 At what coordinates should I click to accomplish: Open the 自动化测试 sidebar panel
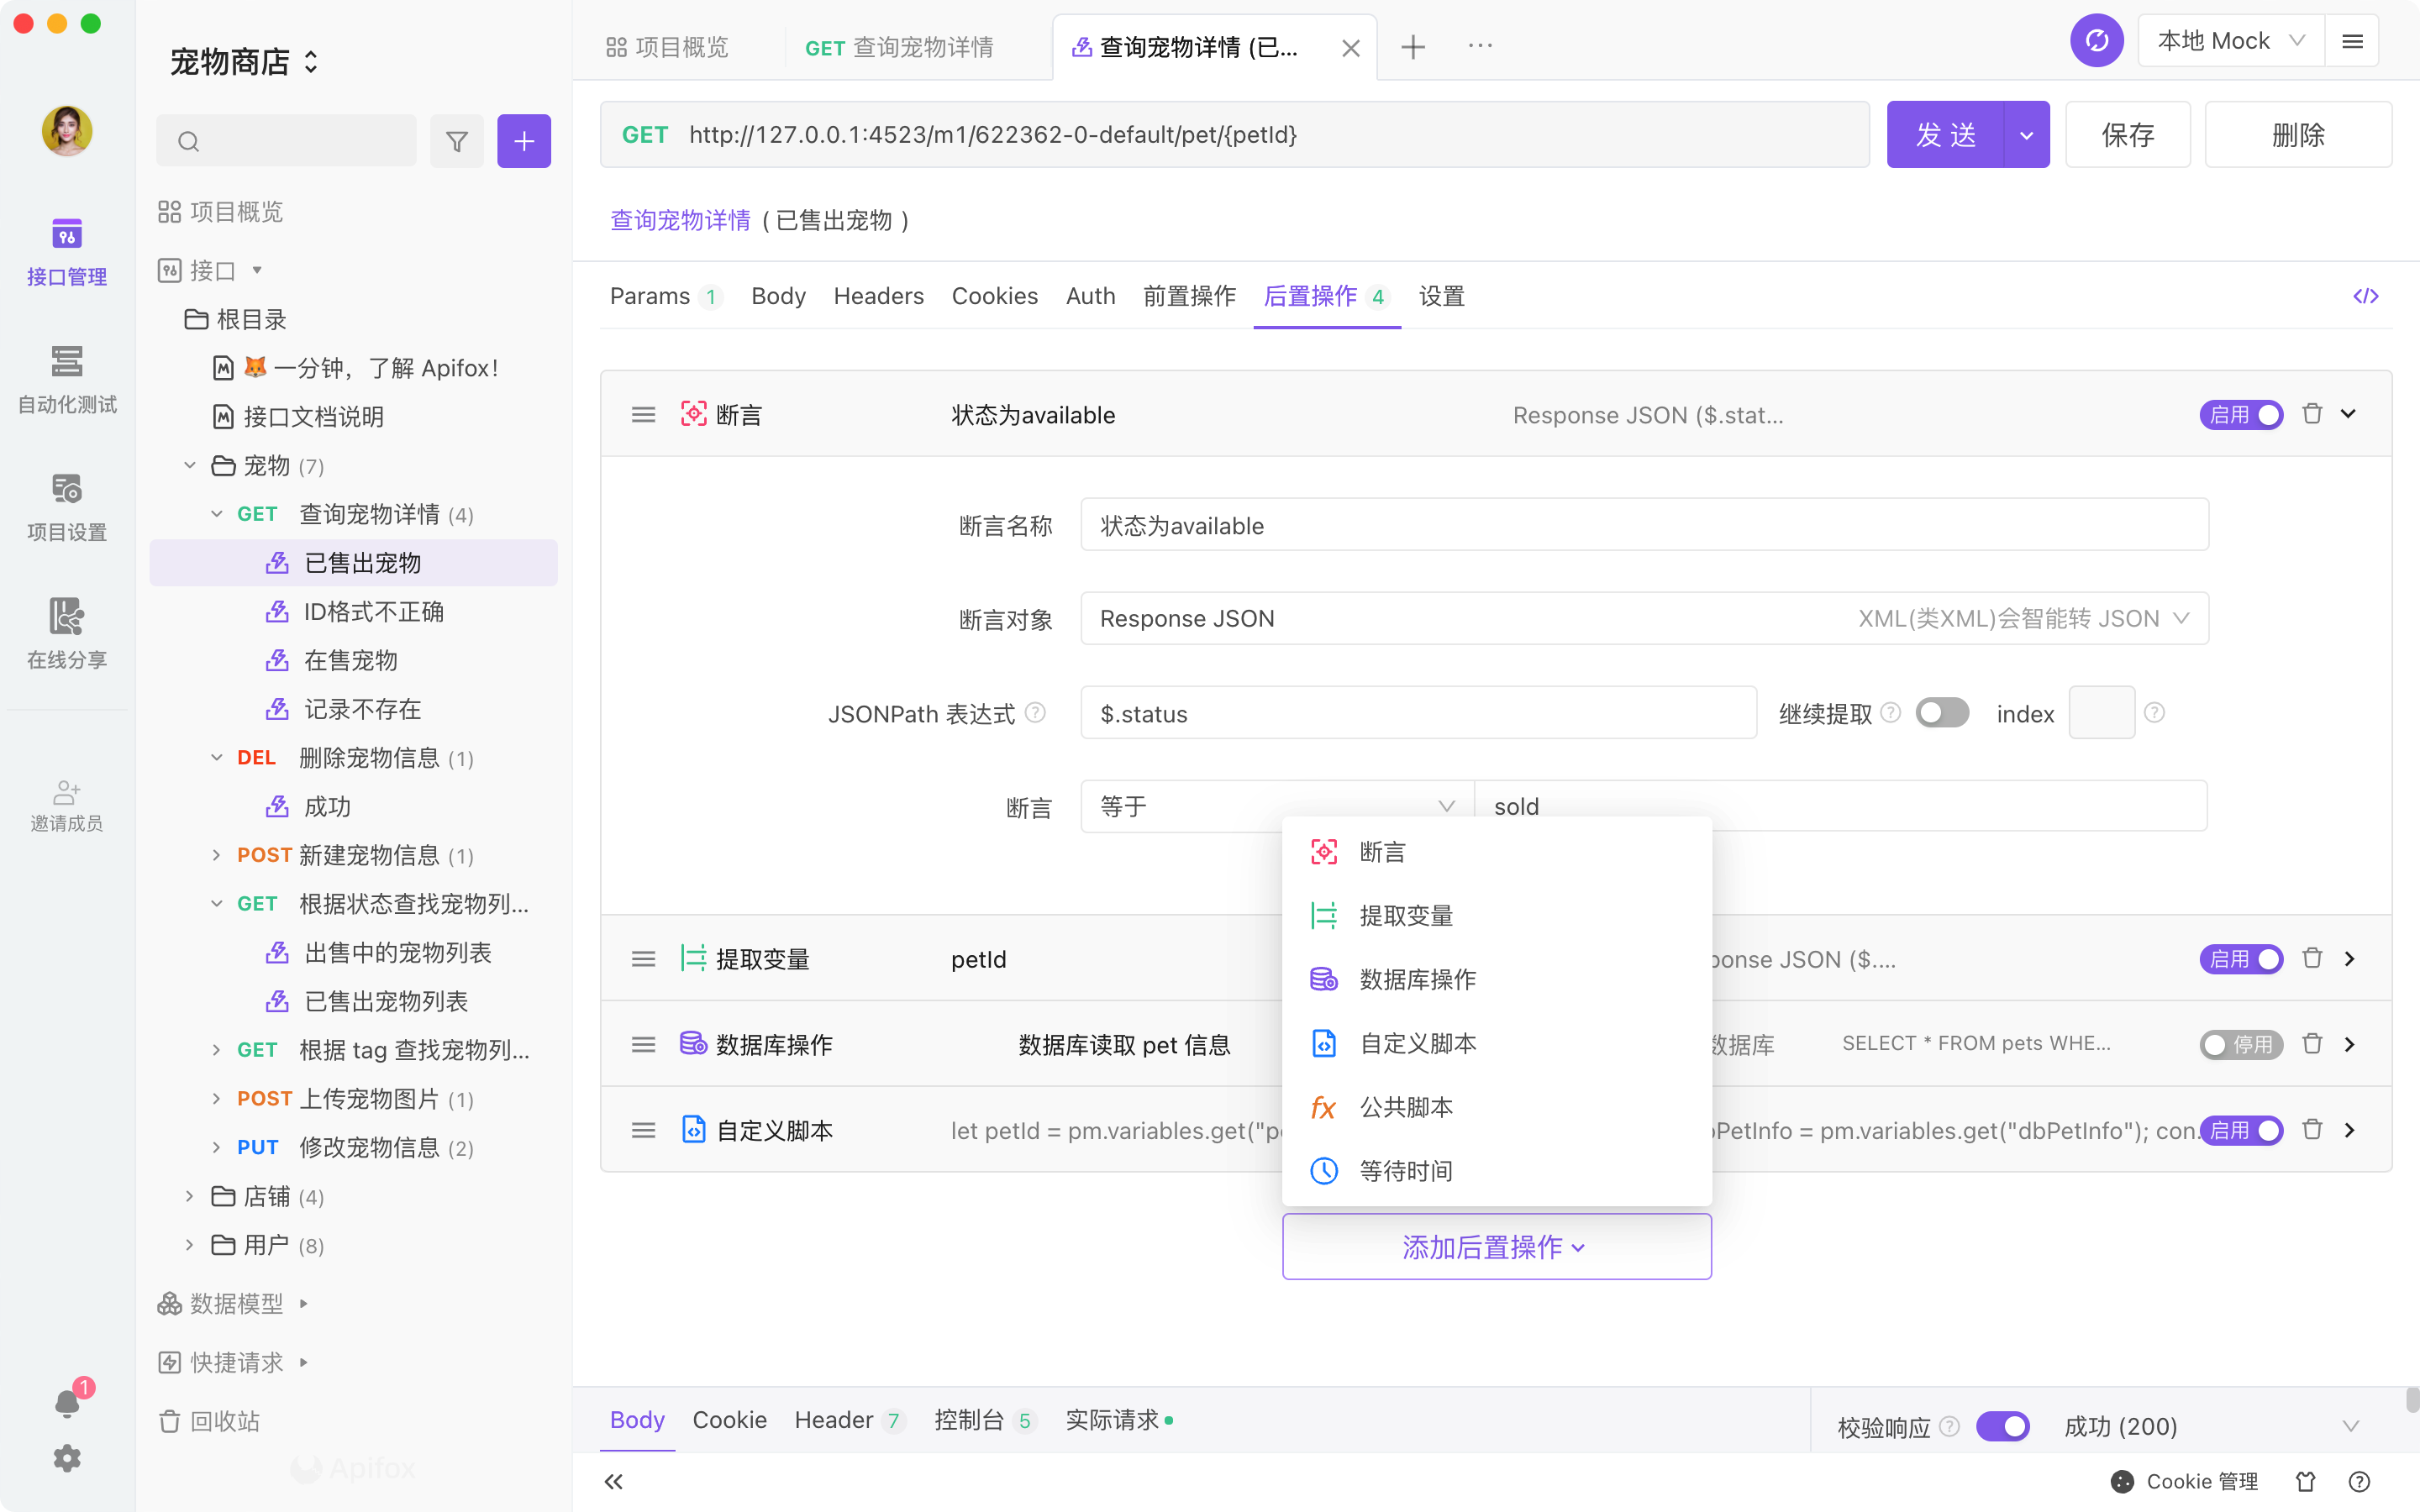(66, 378)
